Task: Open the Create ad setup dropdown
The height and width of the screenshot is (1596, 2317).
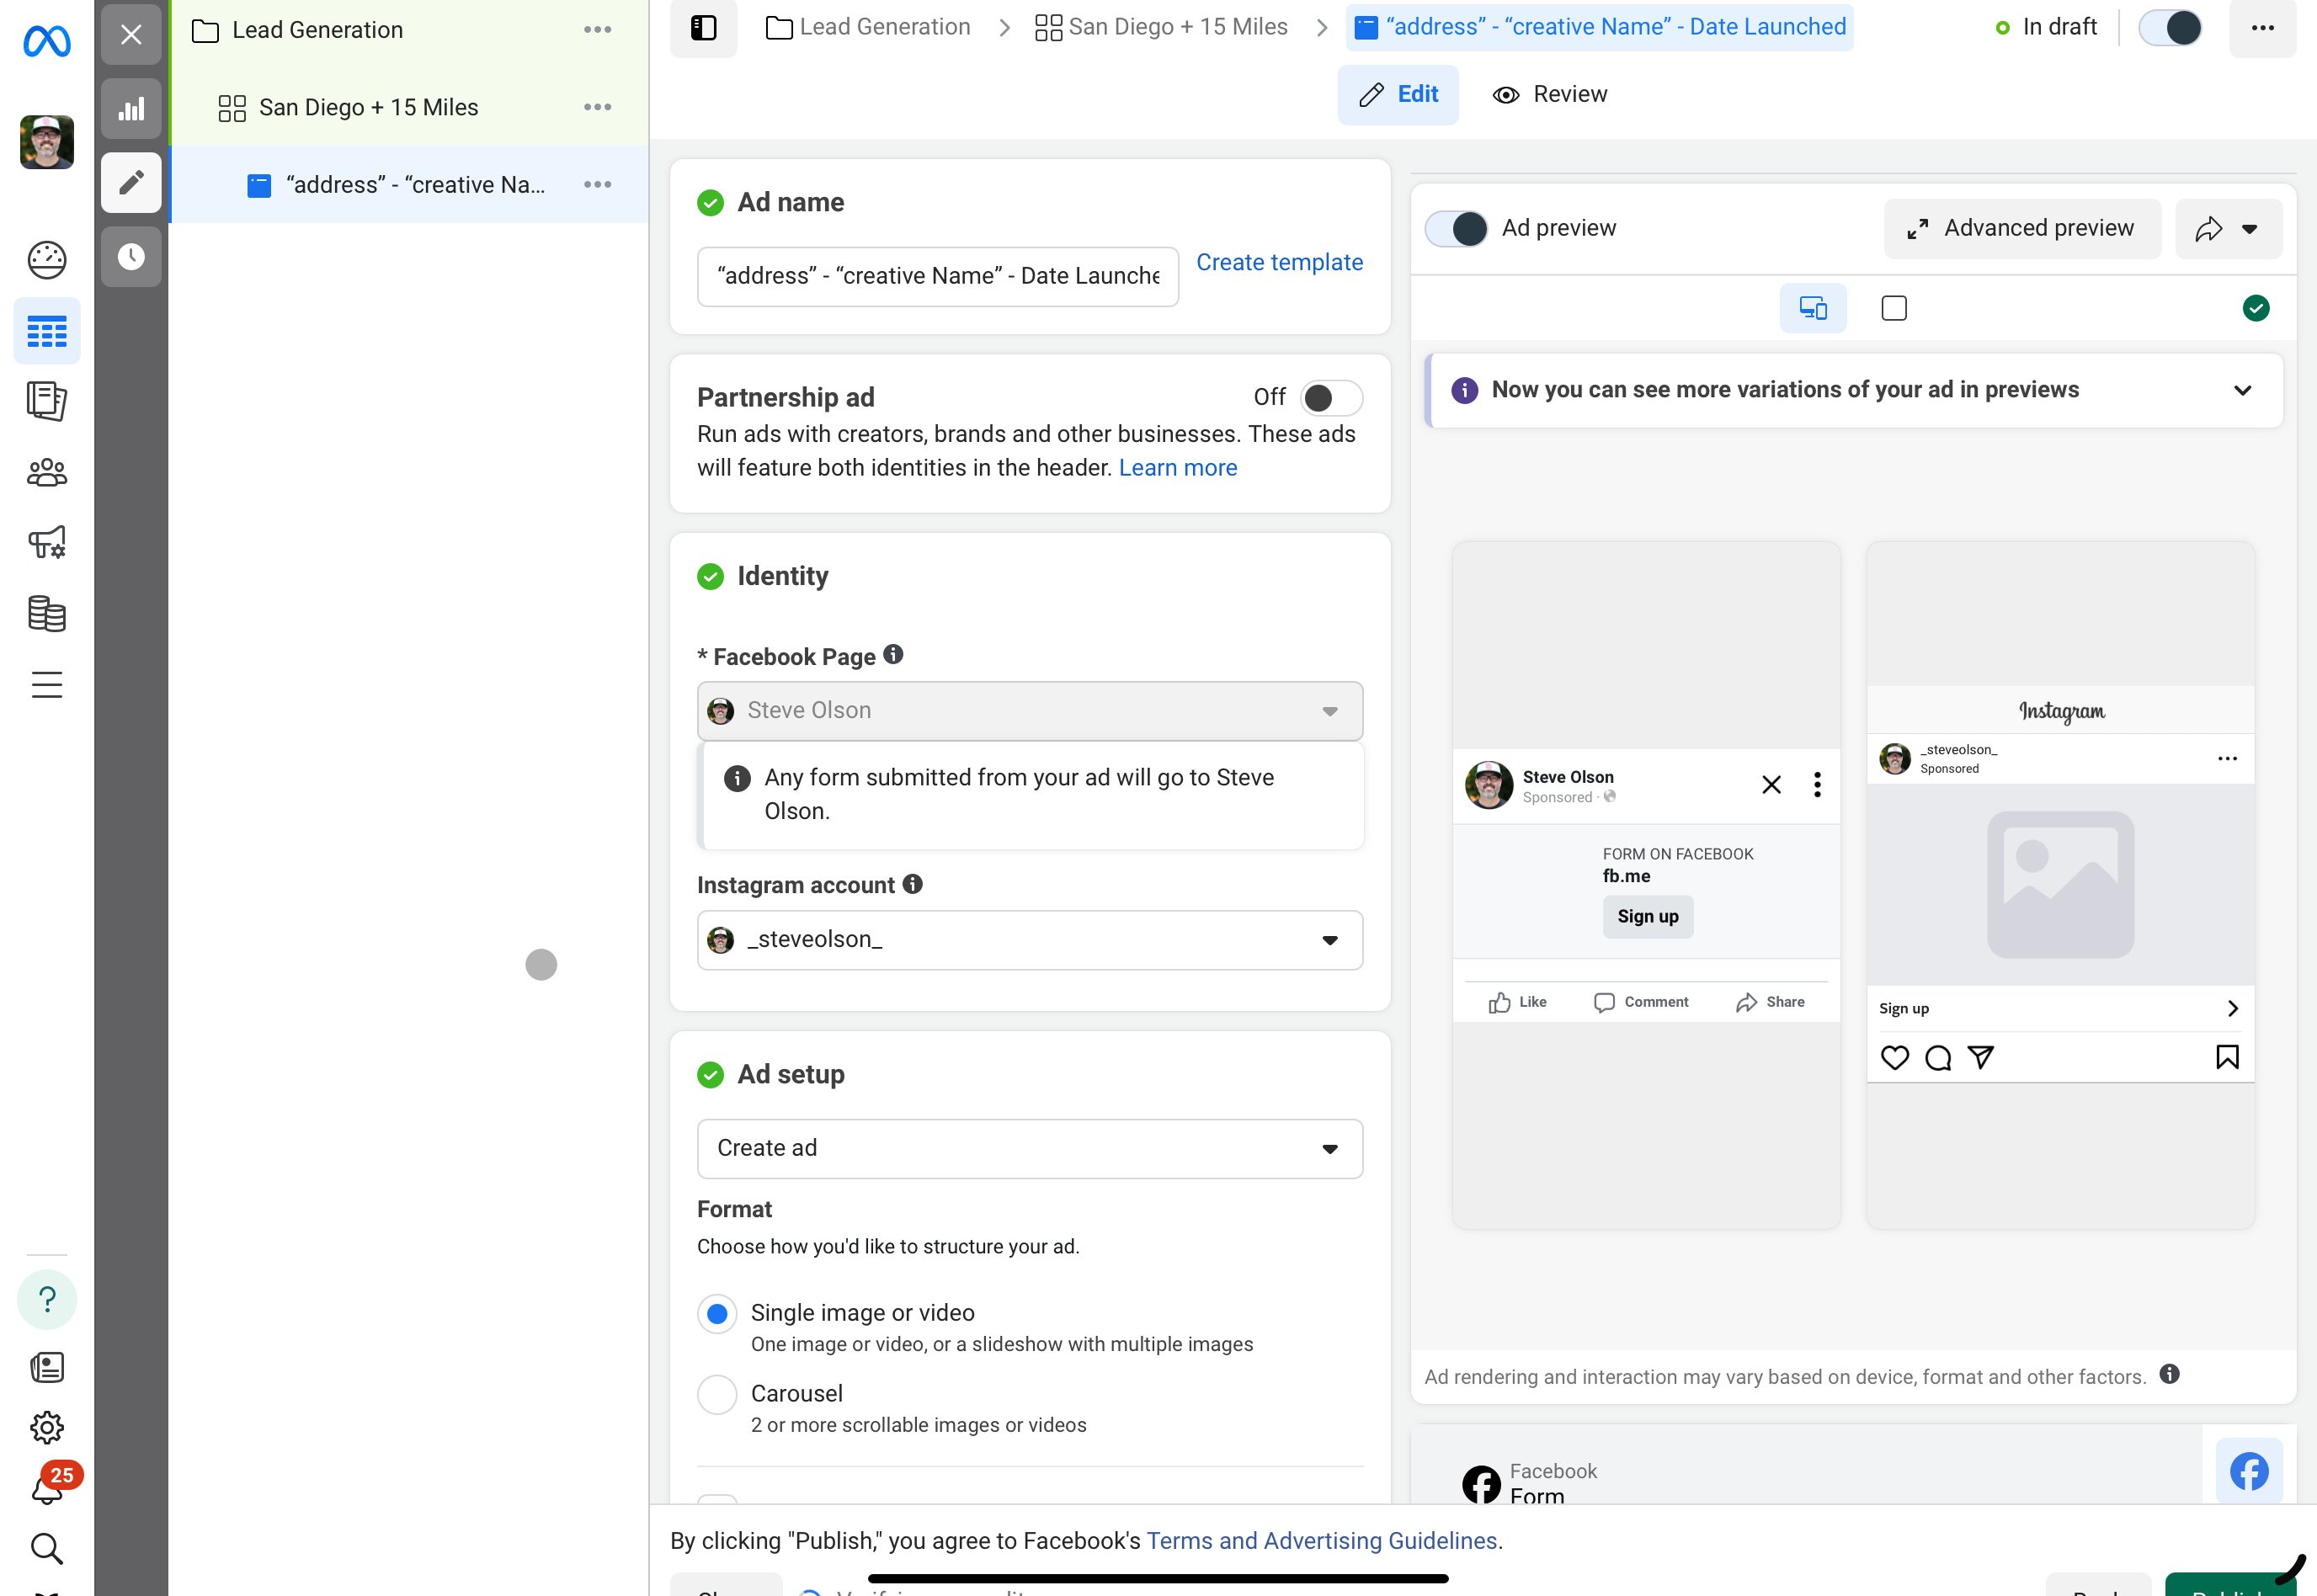Action: coord(1029,1149)
